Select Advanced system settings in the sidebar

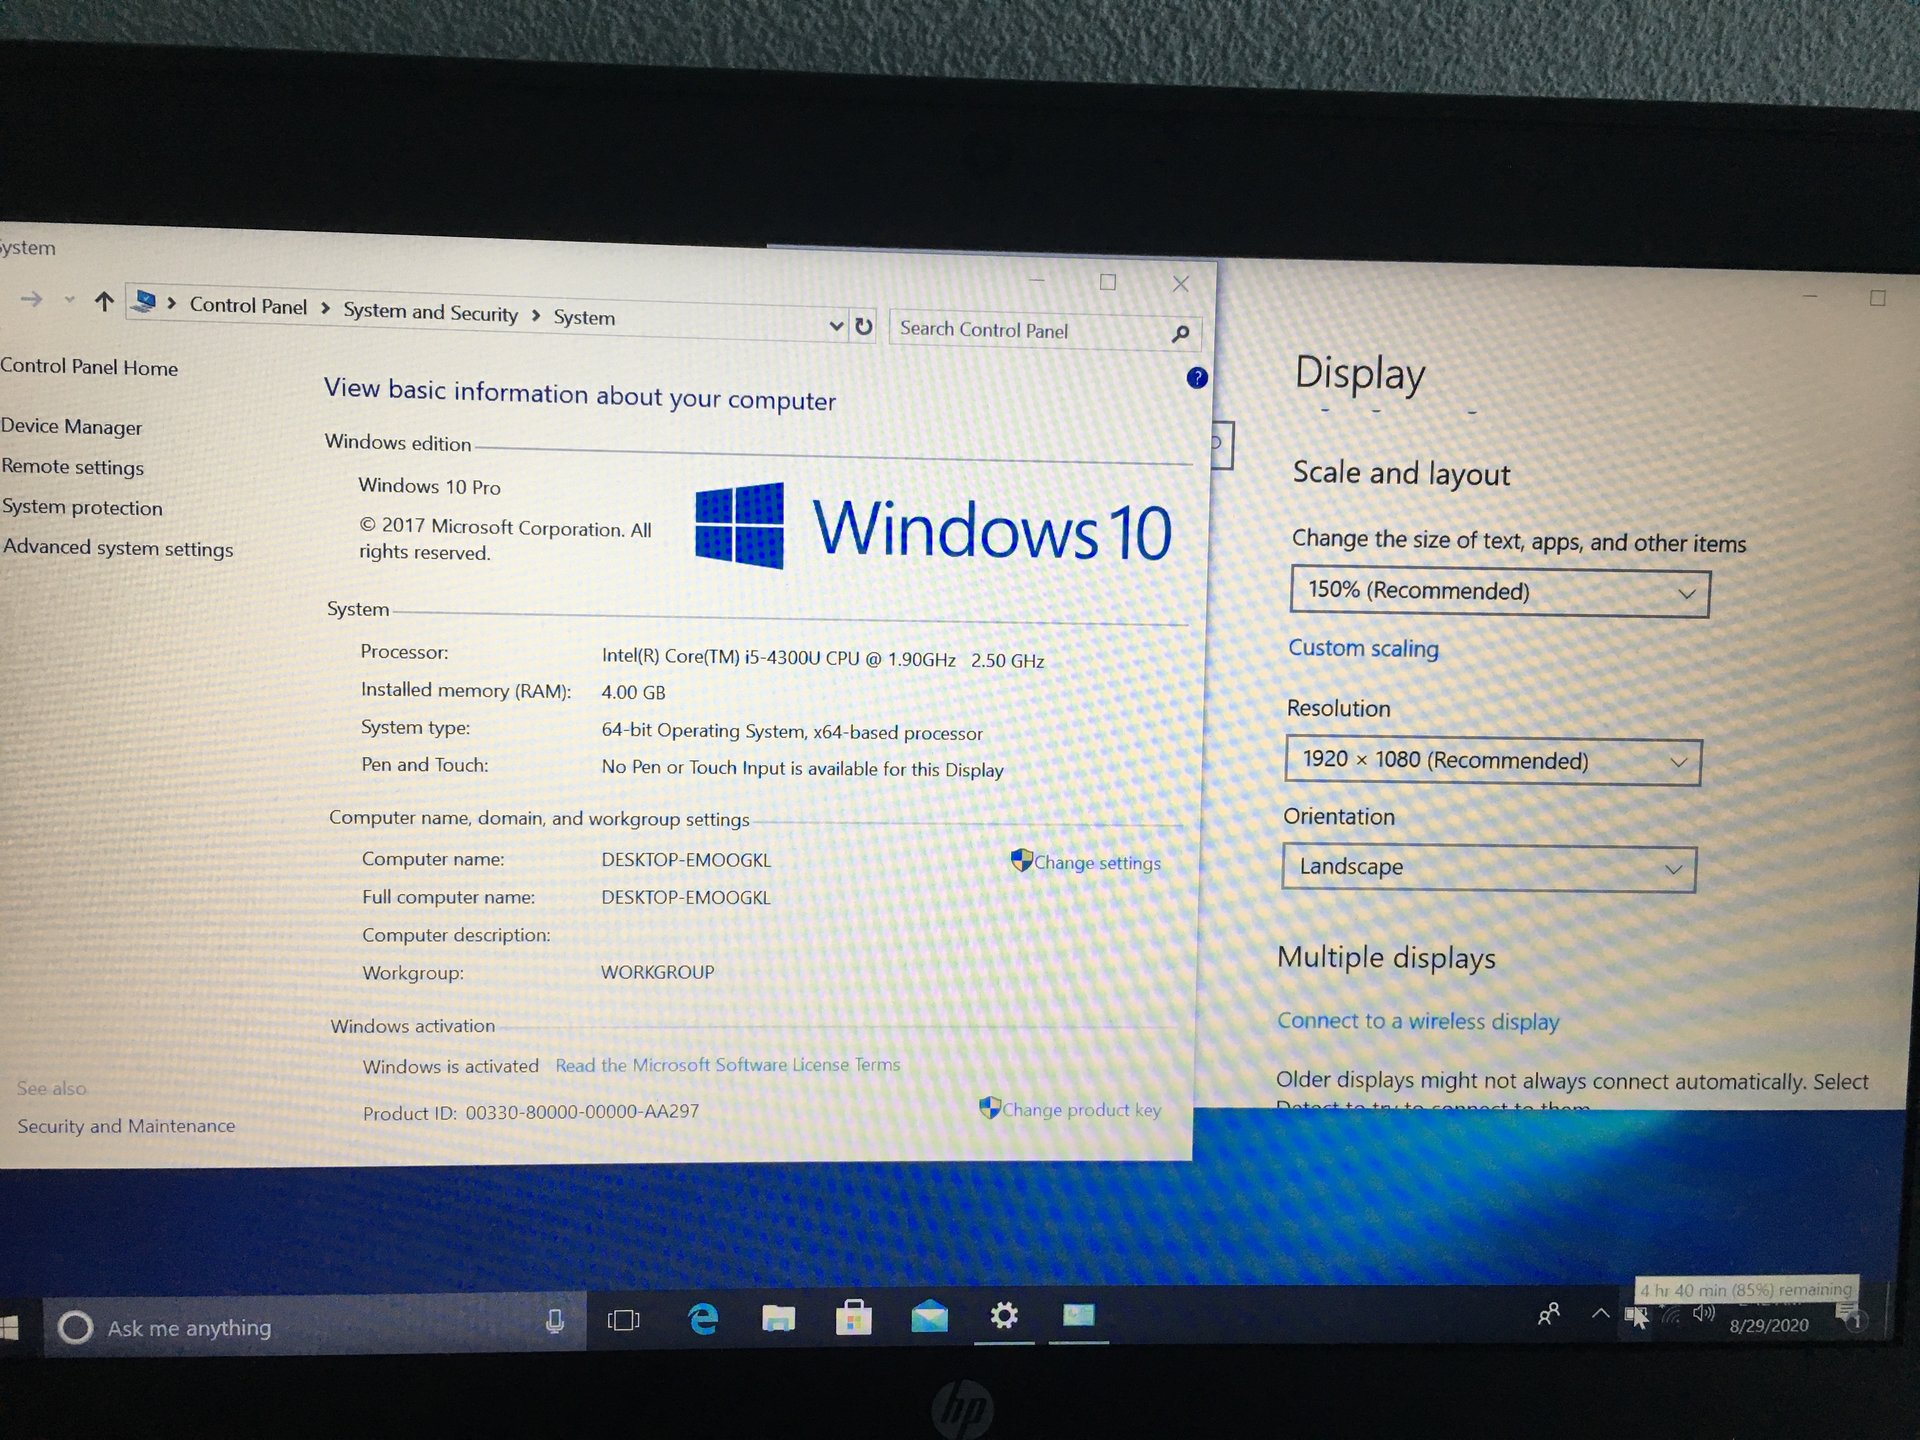point(118,548)
